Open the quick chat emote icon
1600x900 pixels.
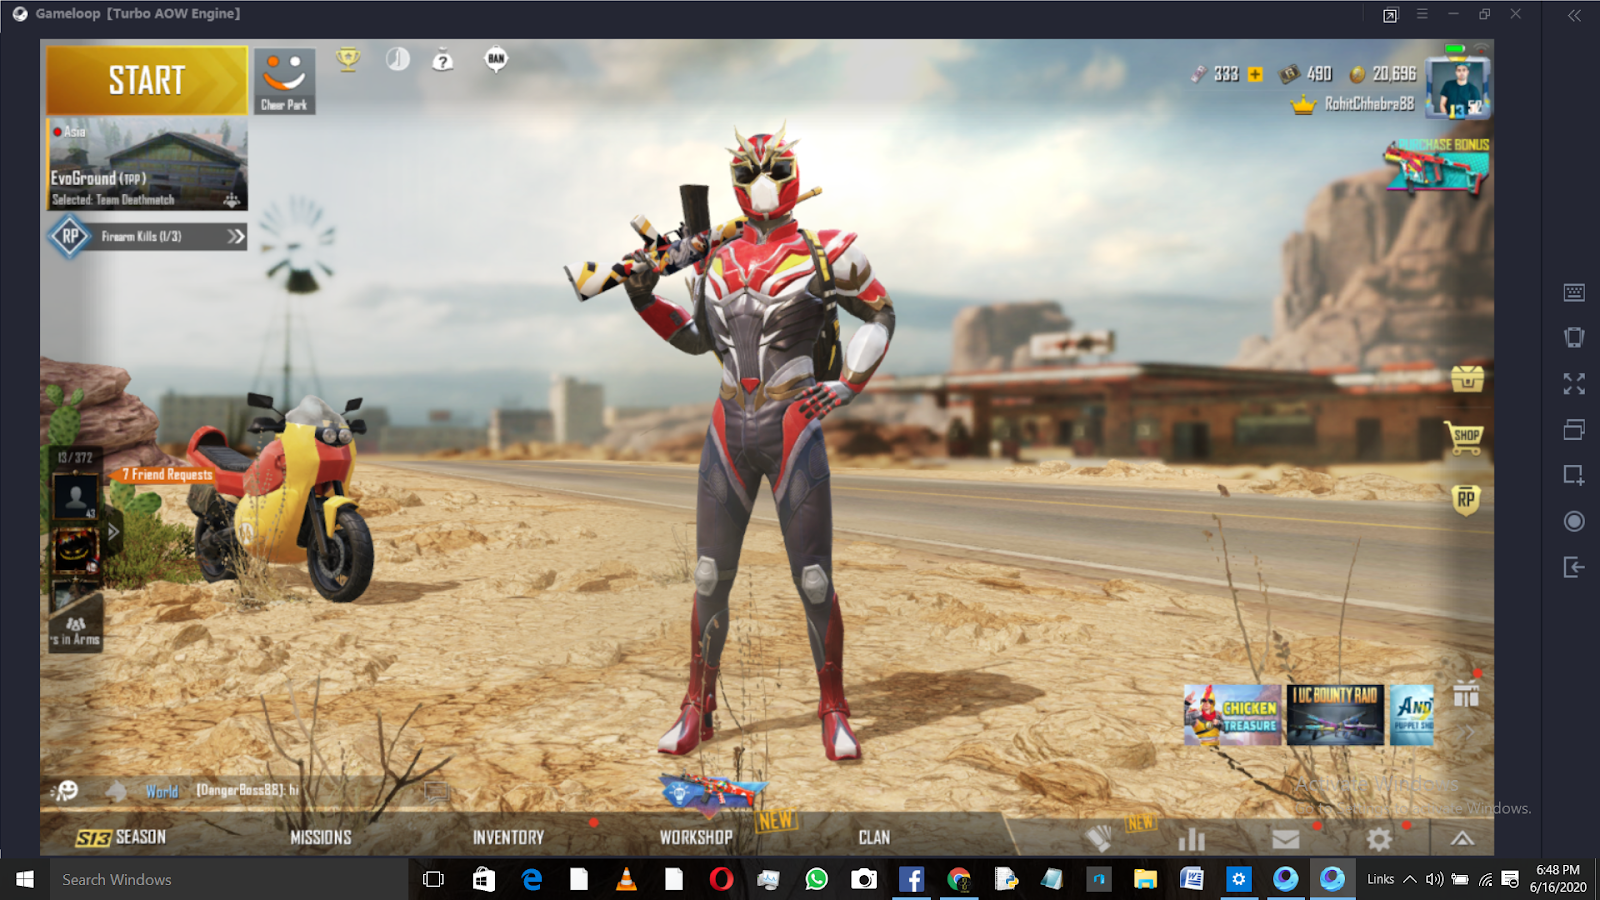coord(67,791)
